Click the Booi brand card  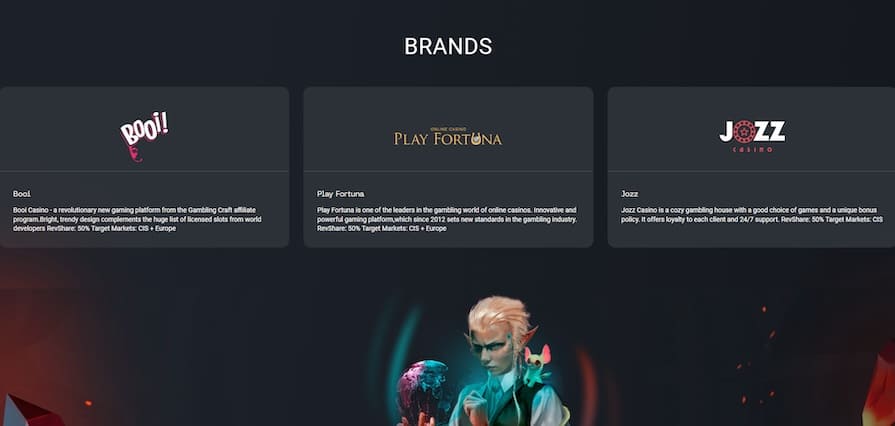click(144, 167)
